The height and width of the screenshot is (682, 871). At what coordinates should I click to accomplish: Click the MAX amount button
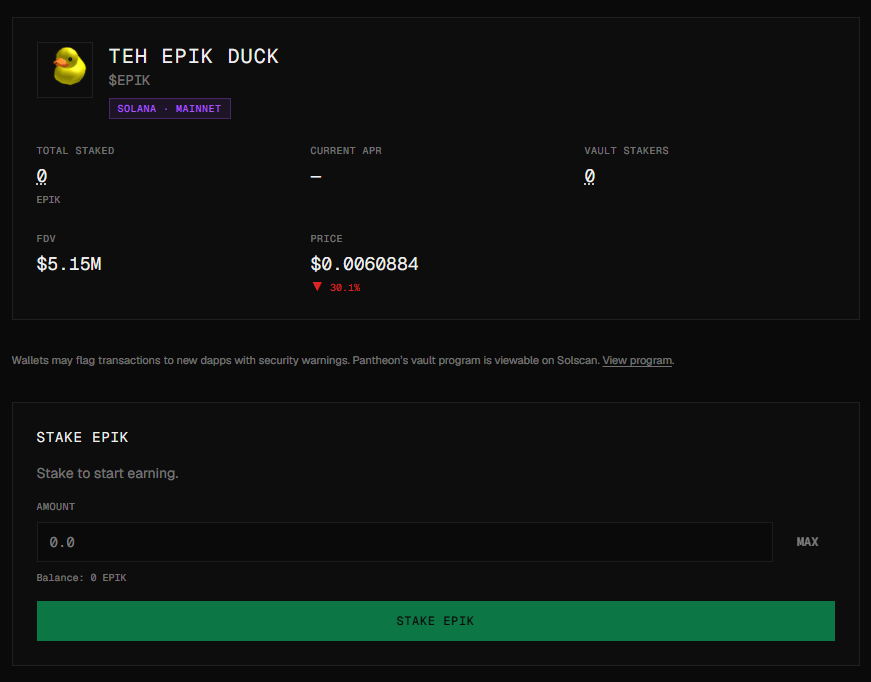point(807,542)
